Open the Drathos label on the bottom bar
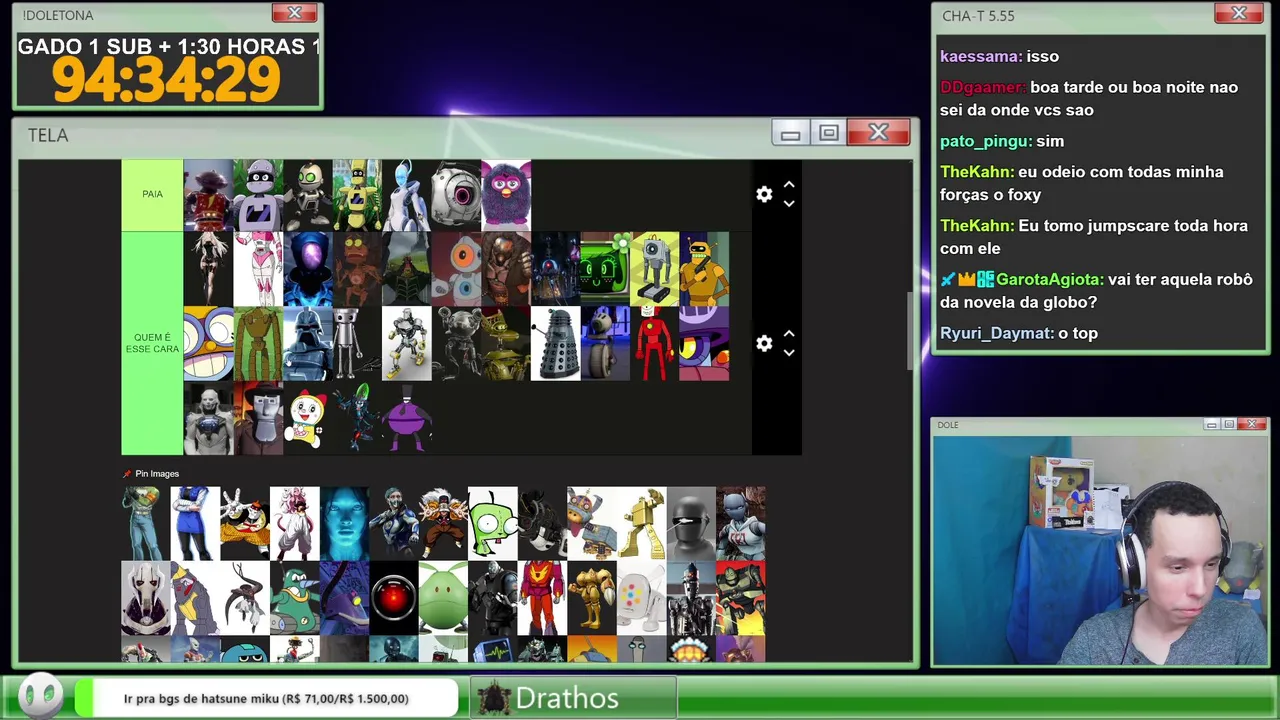The height and width of the screenshot is (720, 1280). tap(567, 698)
